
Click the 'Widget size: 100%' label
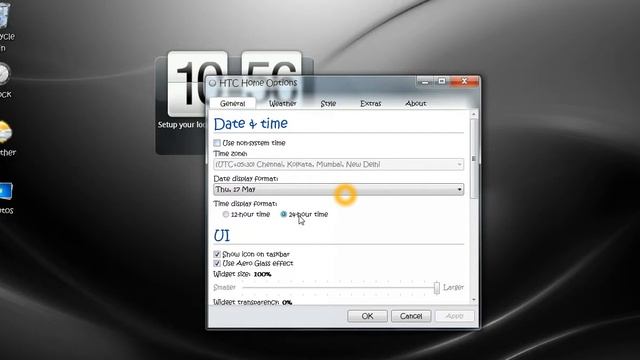click(242, 274)
